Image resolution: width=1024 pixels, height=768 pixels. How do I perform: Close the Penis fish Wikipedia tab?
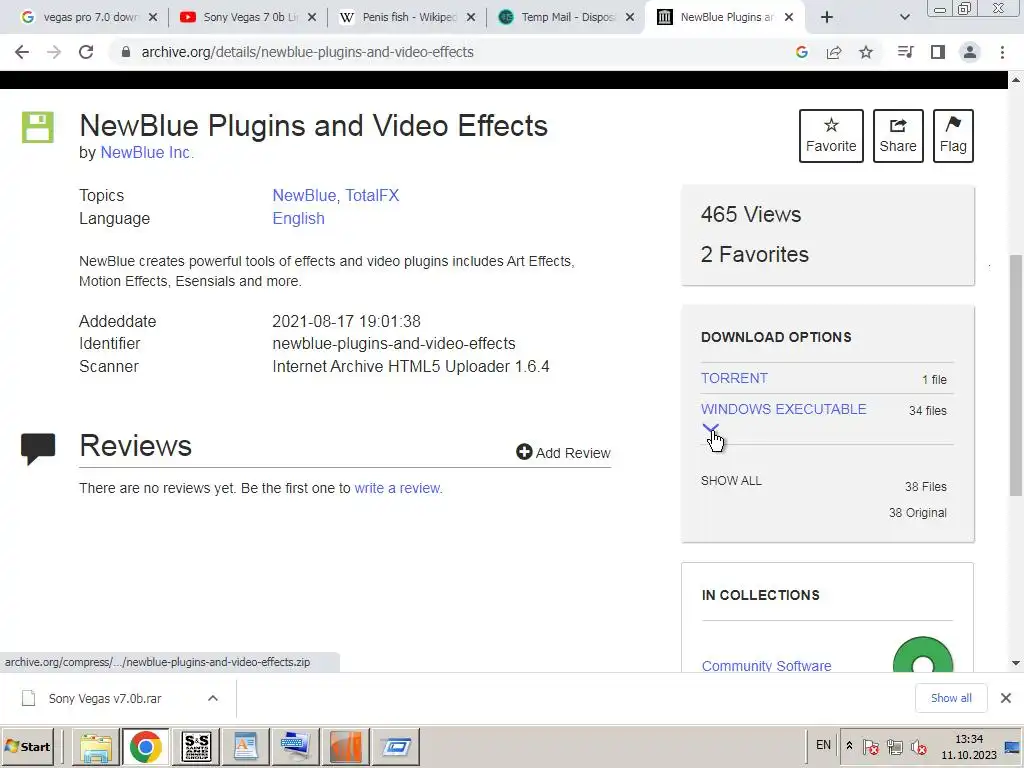[x=471, y=17]
